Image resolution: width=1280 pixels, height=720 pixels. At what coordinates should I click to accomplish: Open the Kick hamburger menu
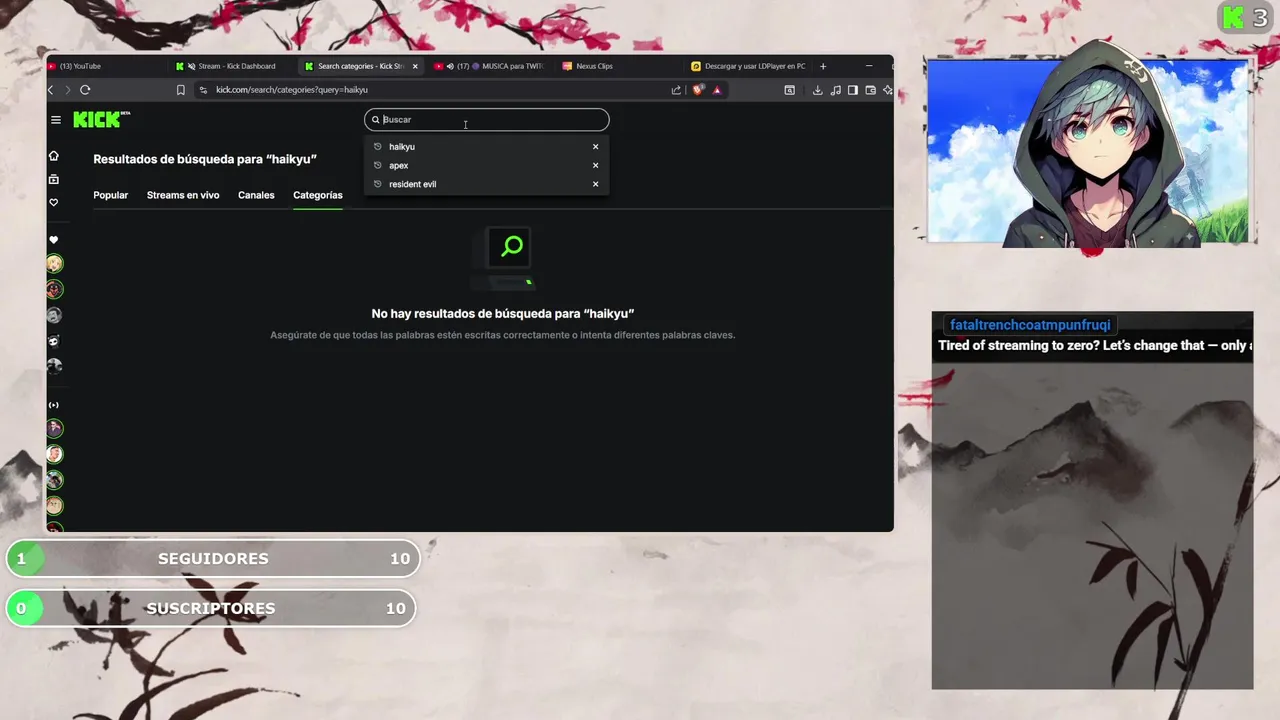(x=56, y=120)
